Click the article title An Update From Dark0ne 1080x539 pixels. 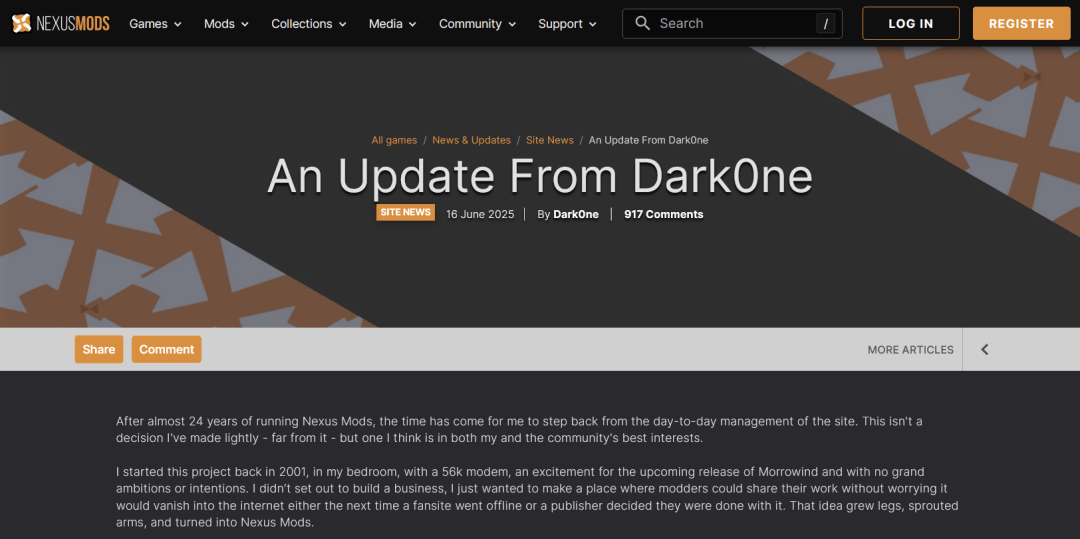(540, 176)
